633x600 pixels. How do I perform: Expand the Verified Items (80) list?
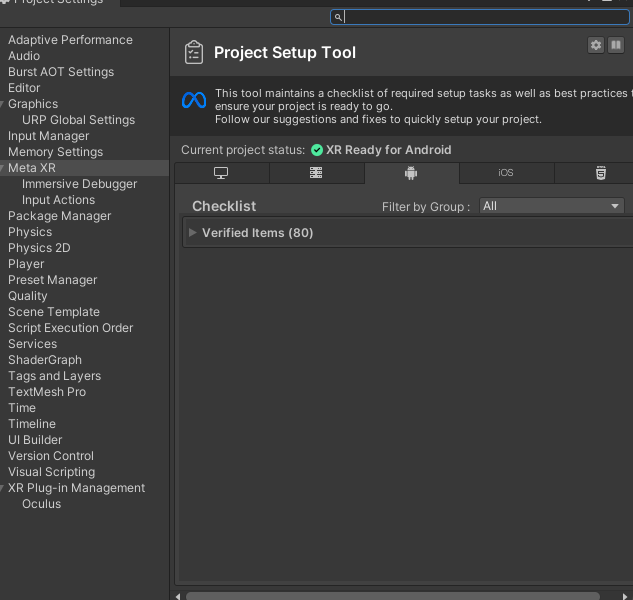click(193, 233)
